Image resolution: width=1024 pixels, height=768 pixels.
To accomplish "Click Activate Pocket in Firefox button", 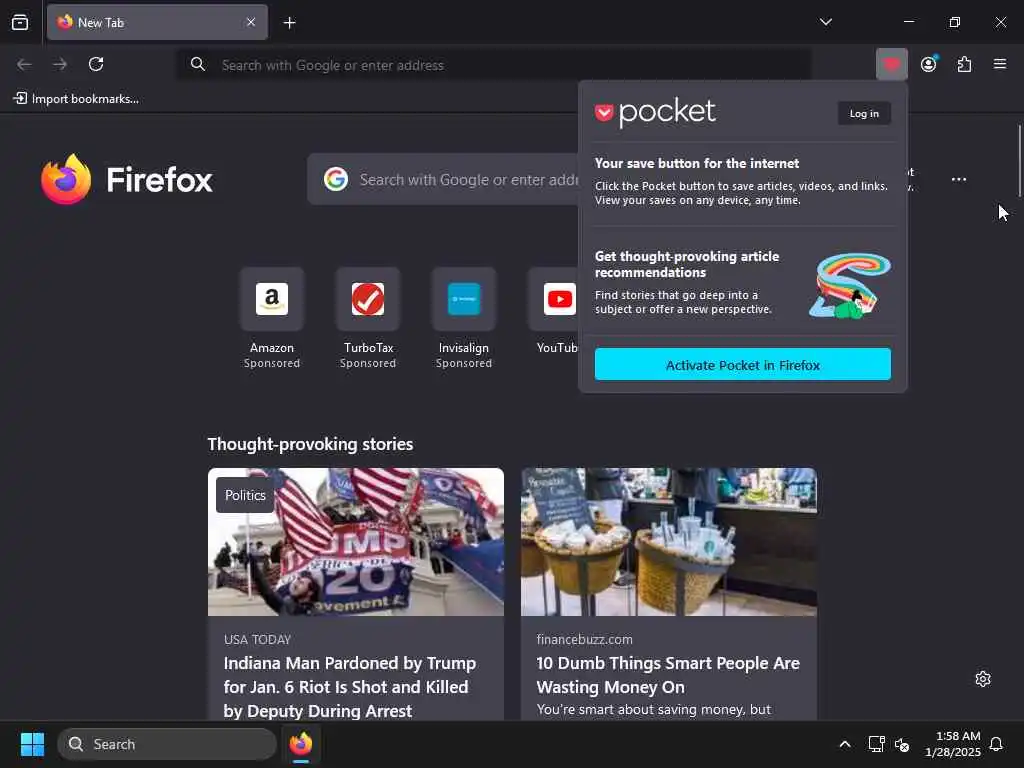I will [x=743, y=364].
